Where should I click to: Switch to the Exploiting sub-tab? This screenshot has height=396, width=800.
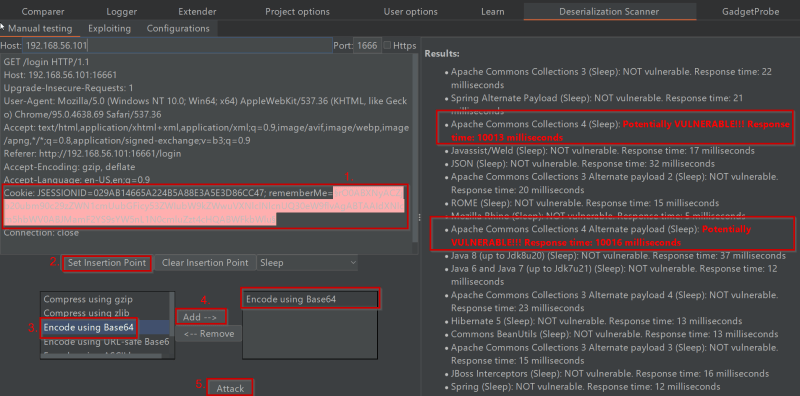pos(109,29)
